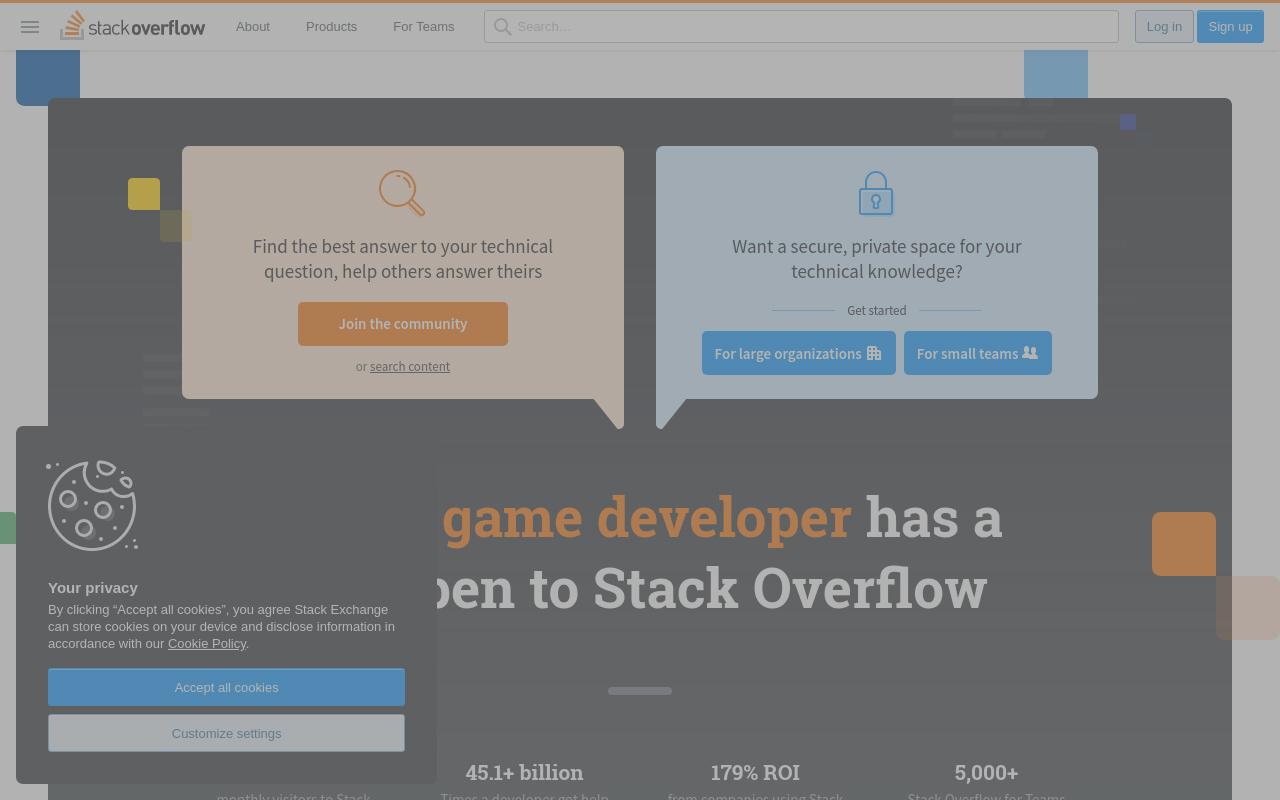Click Join the community button
This screenshot has width=1280, height=800.
pos(403,324)
